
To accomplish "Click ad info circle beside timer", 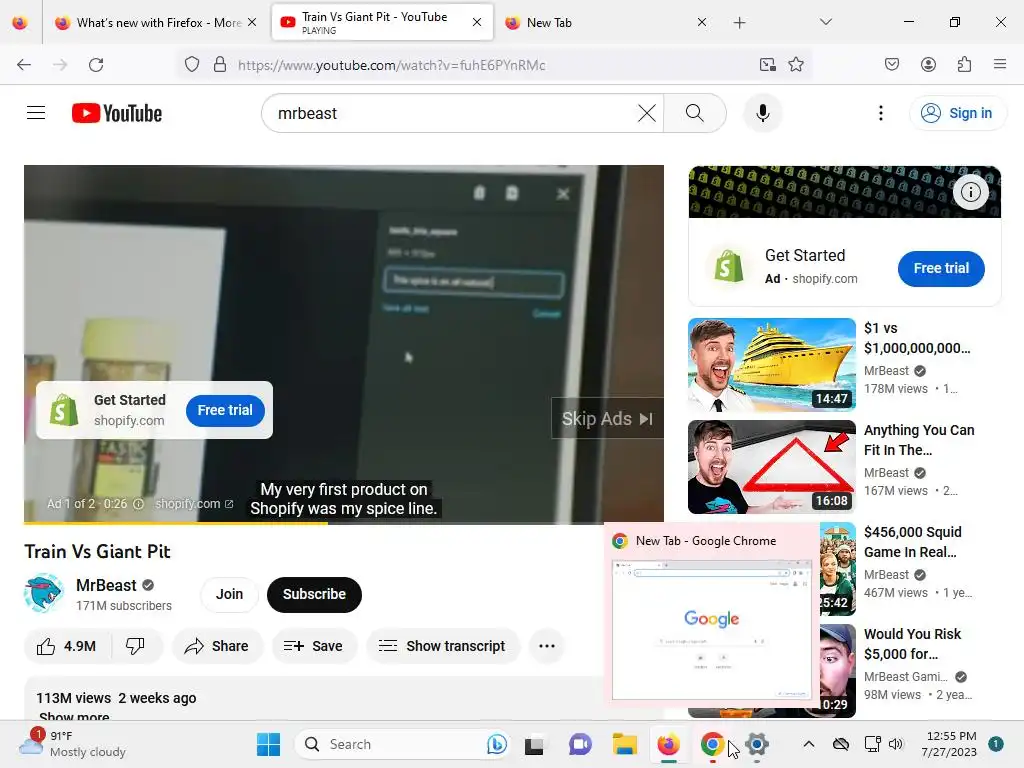I will click(x=138, y=504).
